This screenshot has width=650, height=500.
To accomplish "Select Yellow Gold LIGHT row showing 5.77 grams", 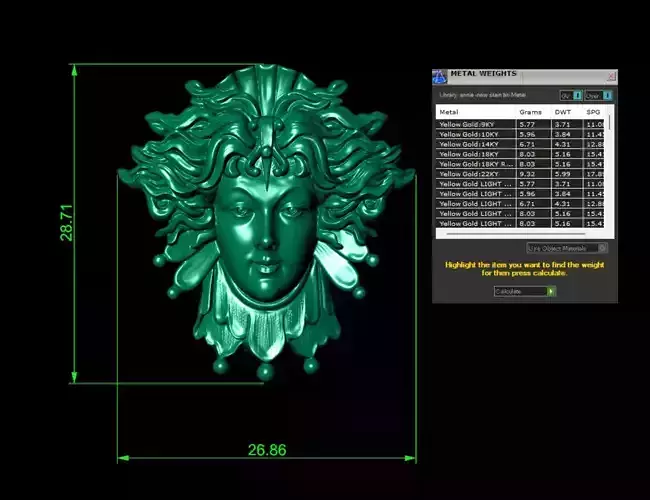I will [520, 184].
